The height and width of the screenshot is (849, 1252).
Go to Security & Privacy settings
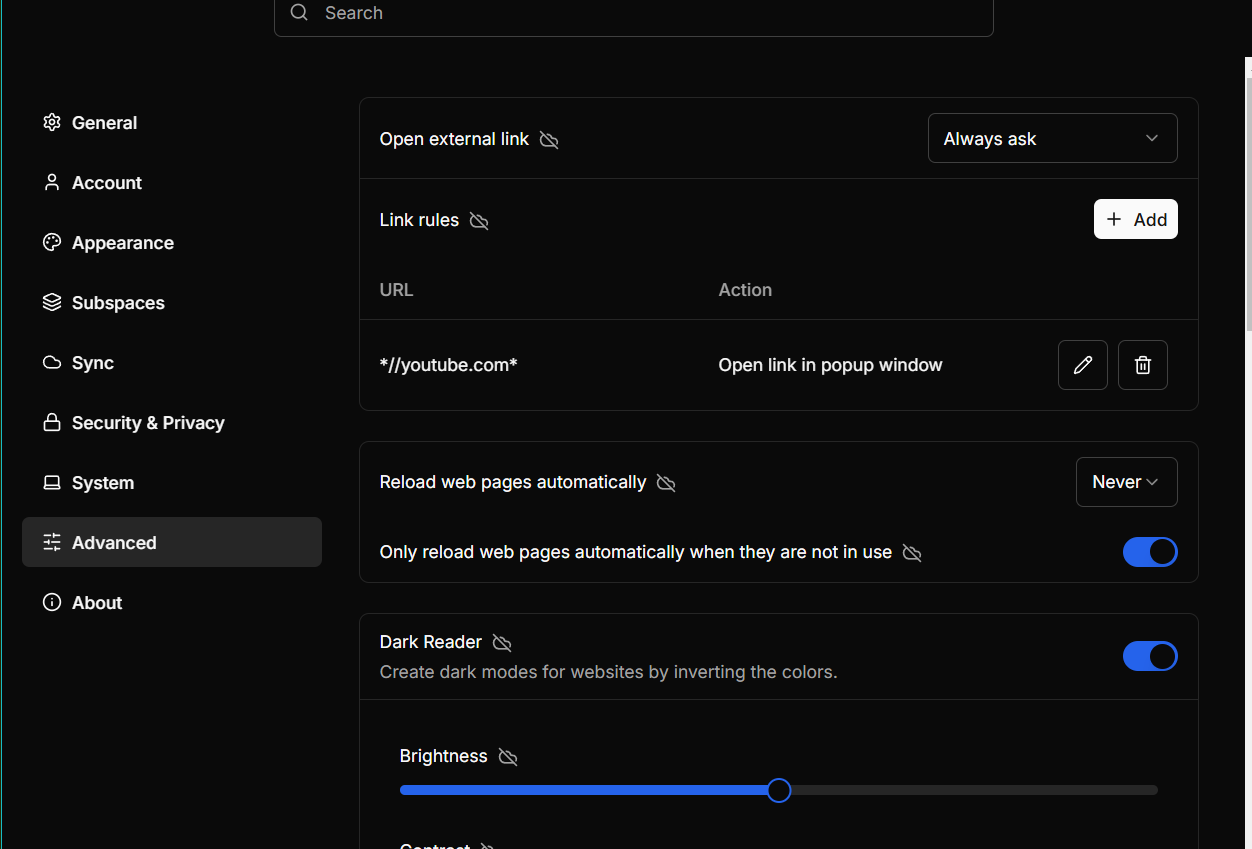pos(147,423)
